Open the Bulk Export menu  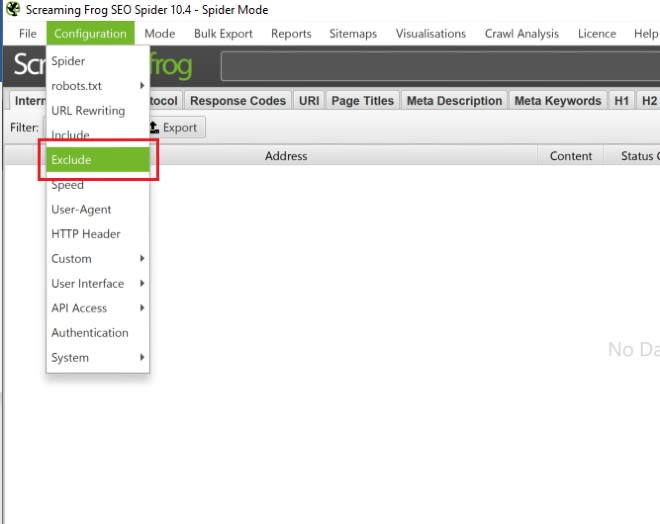223,33
